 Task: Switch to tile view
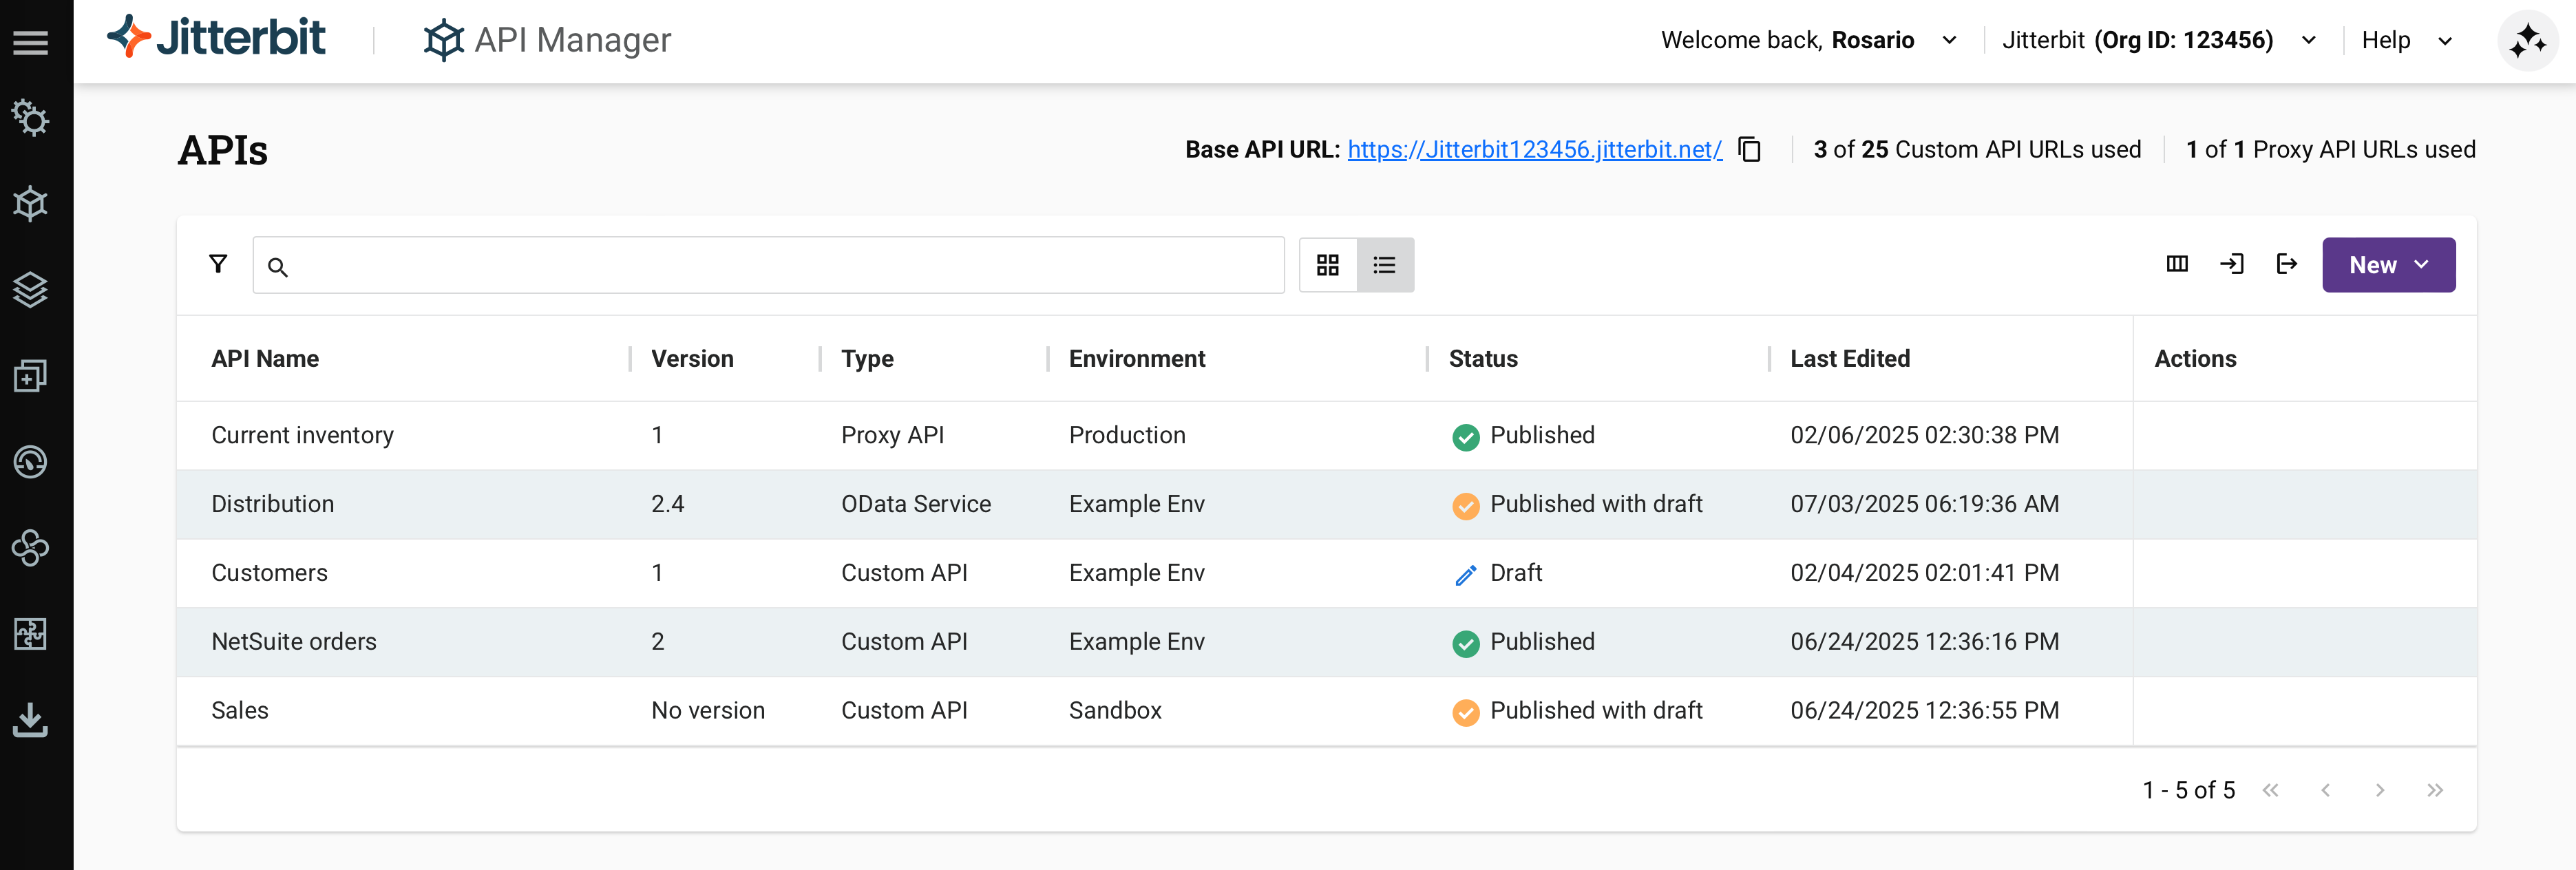click(x=1328, y=265)
